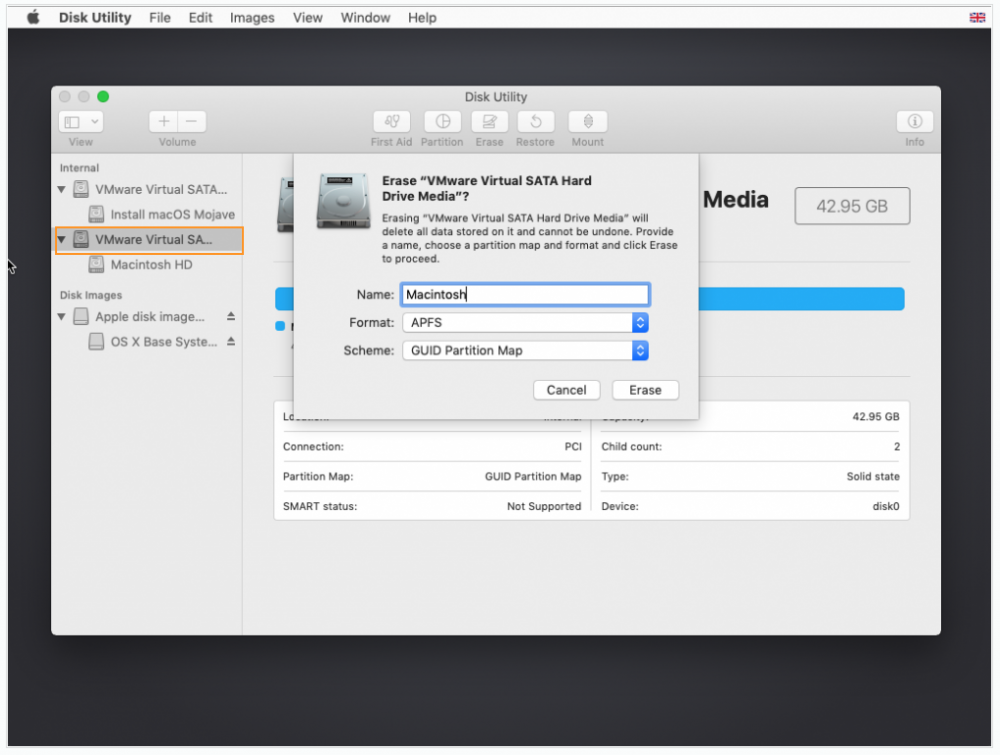Image resolution: width=1000 pixels, height=755 pixels.
Task: Open the Apple menu
Action: 33,17
